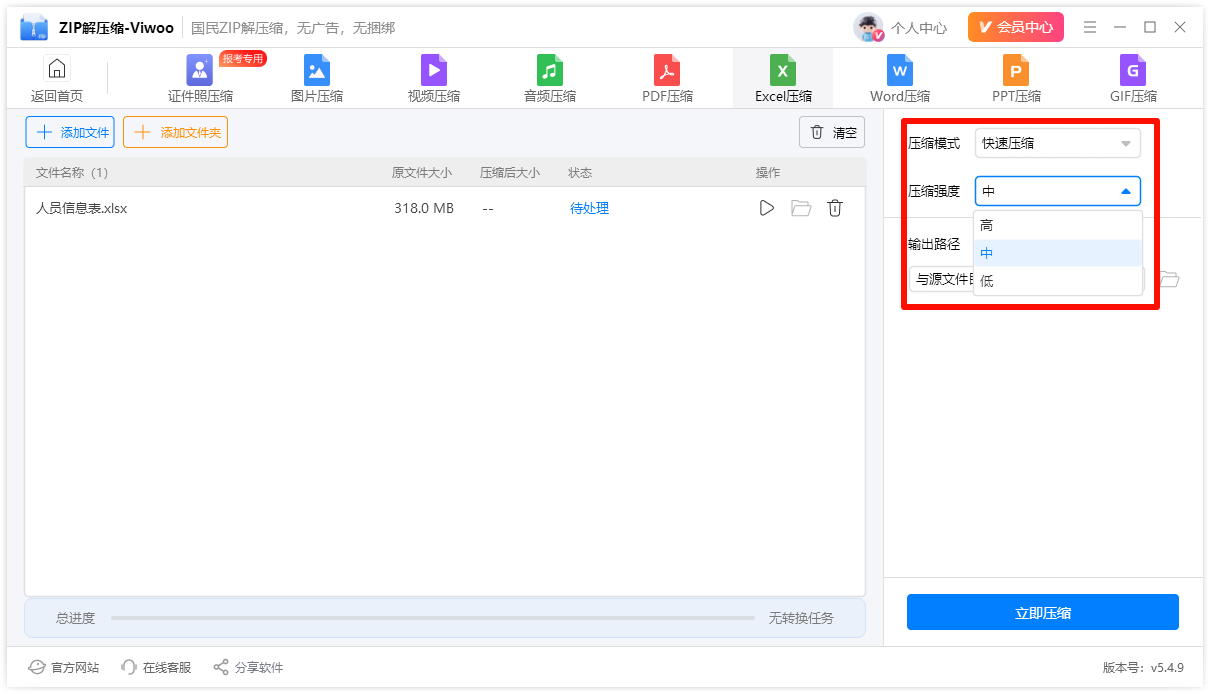Switch to the Excel压缩 tab

pyautogui.click(x=783, y=79)
